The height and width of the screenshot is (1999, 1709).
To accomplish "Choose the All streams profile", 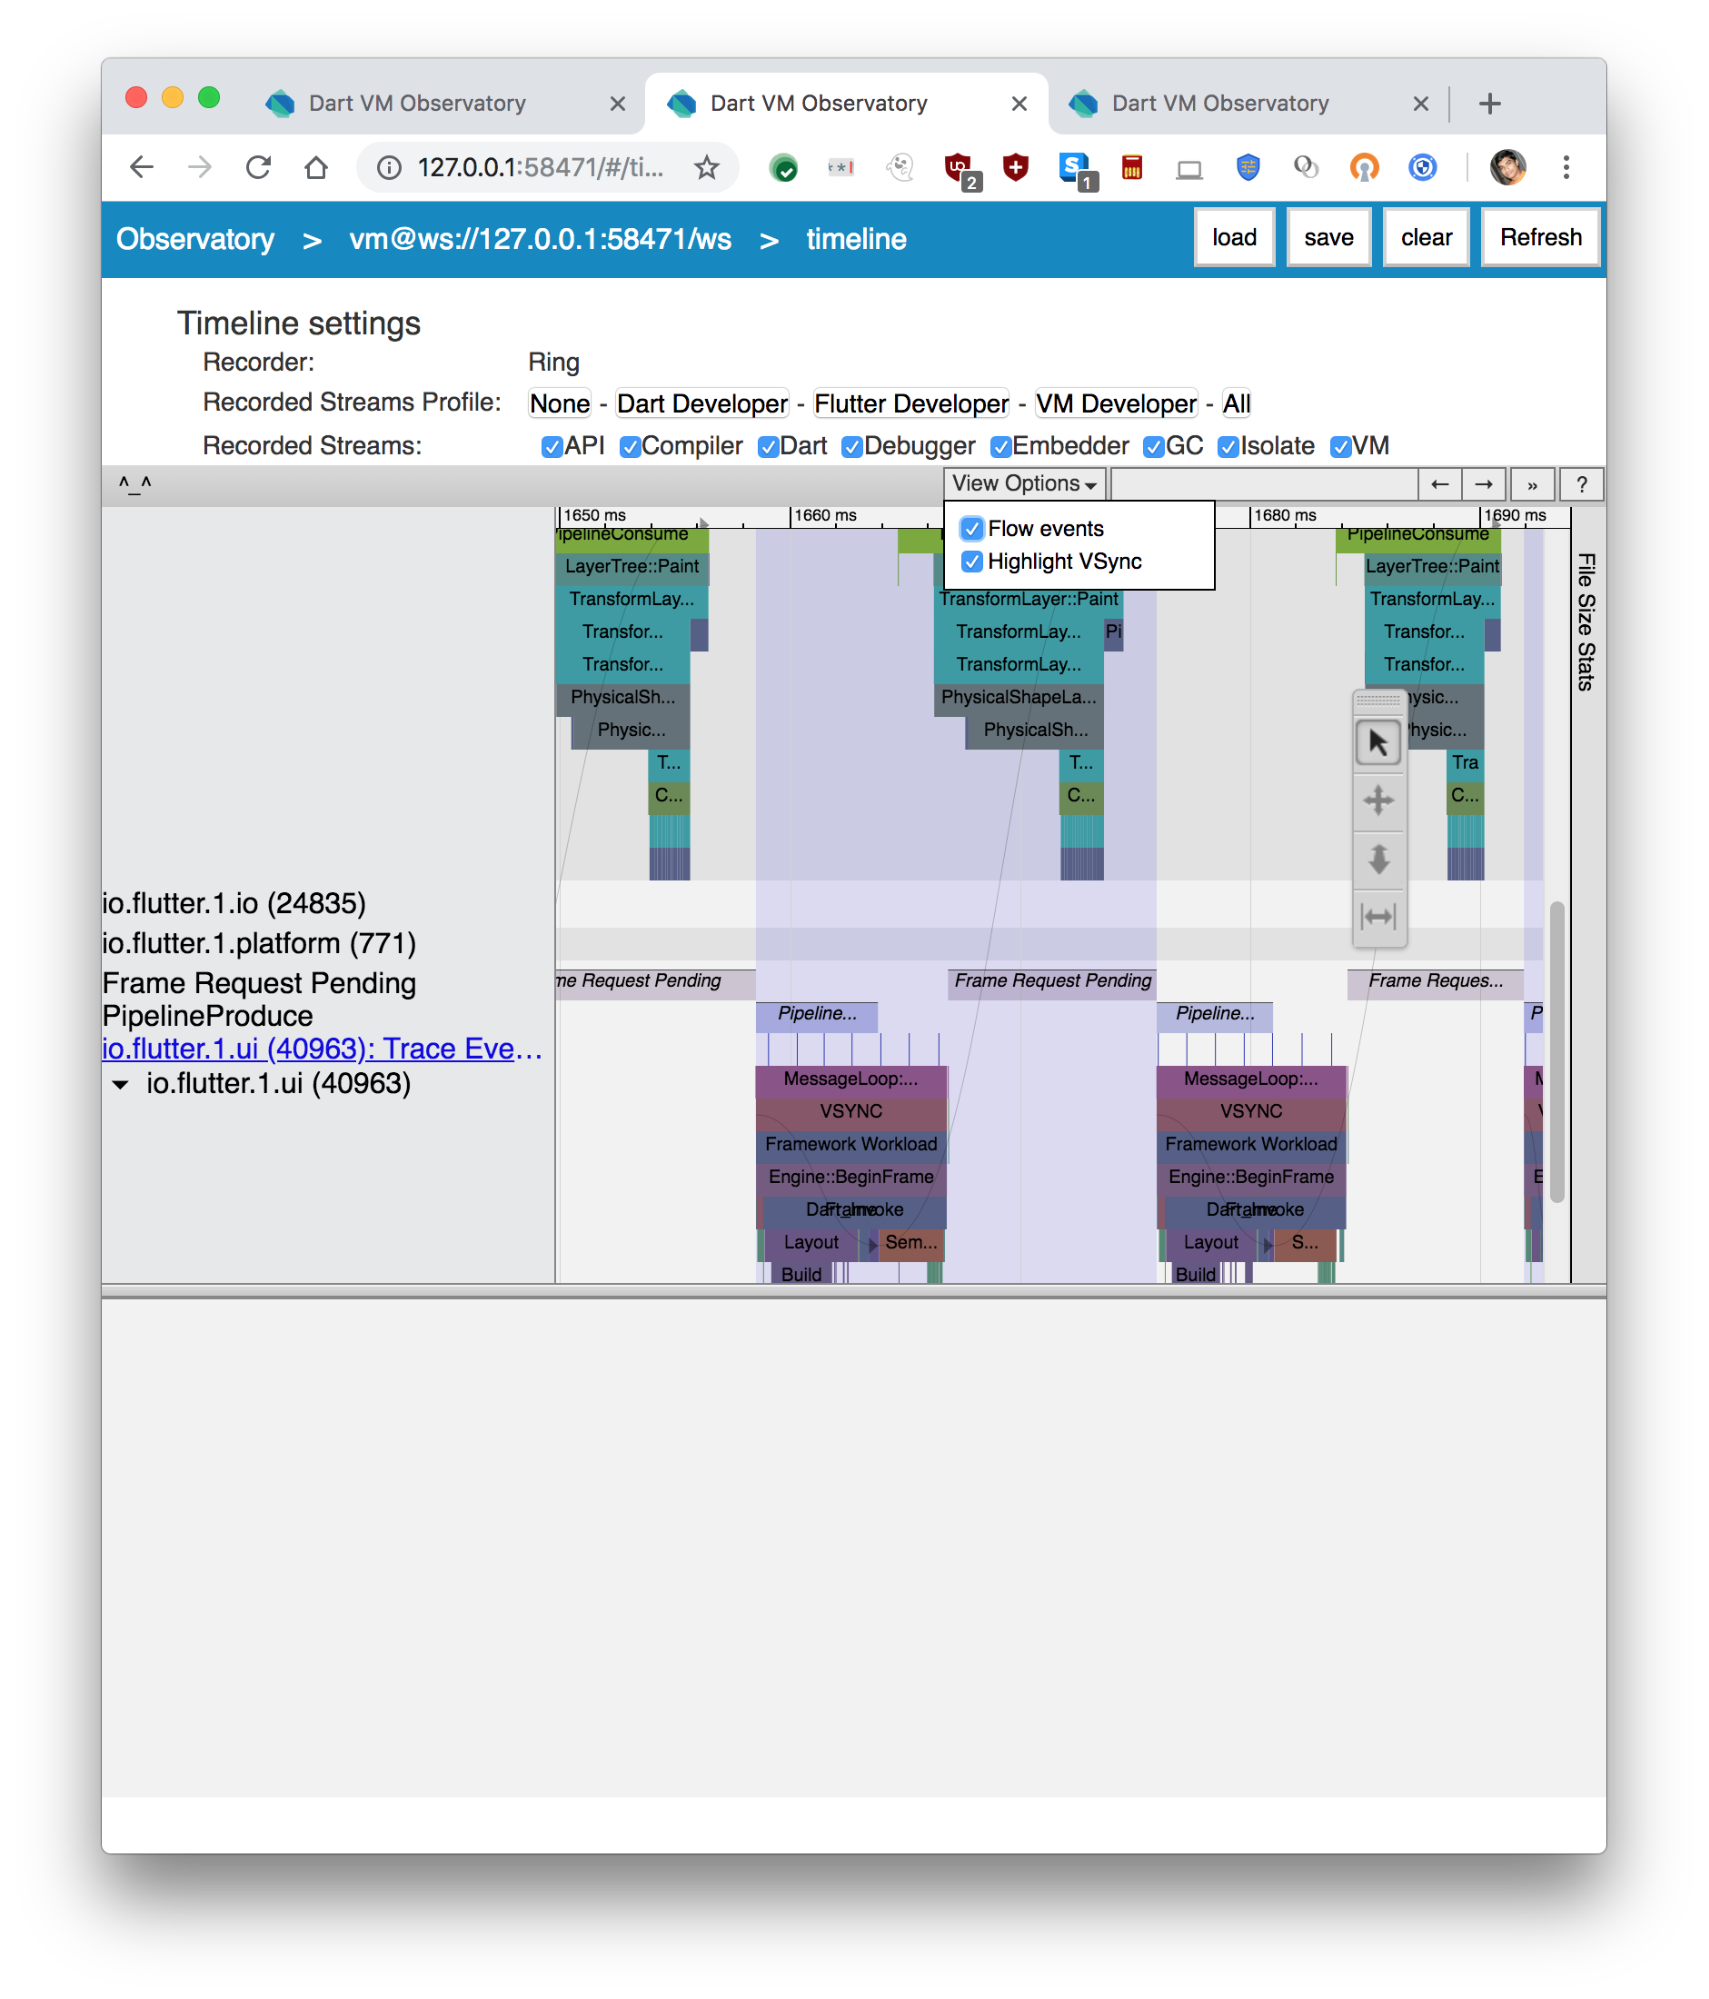I will point(1236,404).
